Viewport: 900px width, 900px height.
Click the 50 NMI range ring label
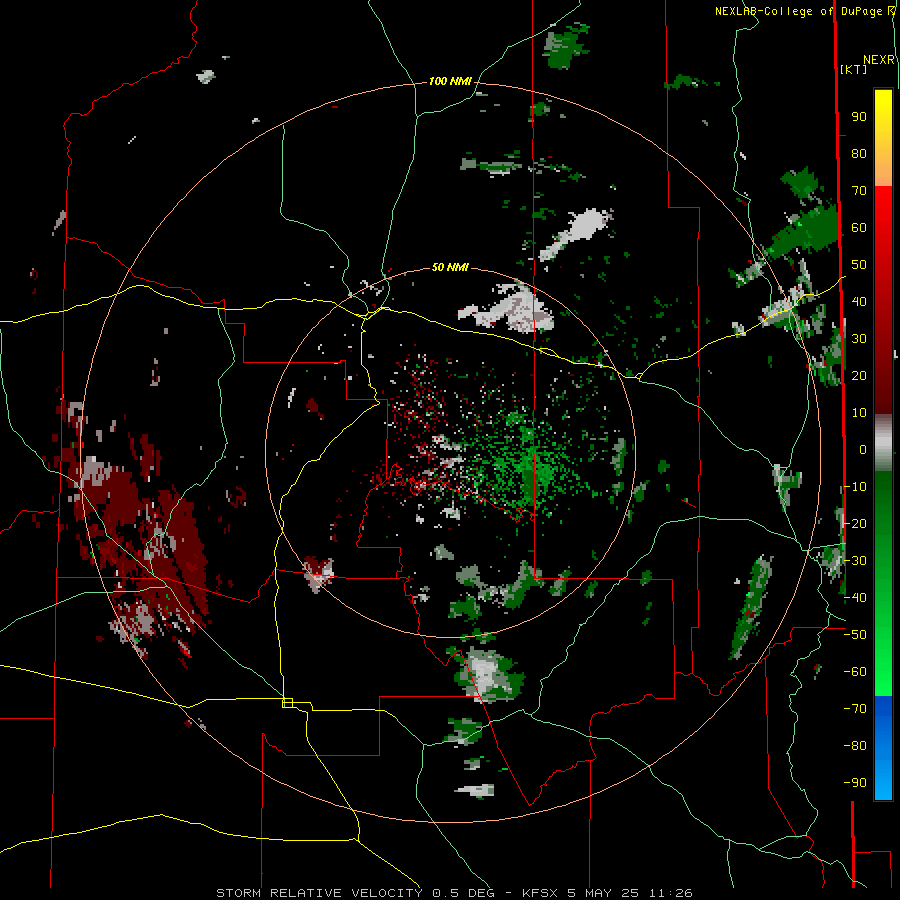click(x=450, y=267)
